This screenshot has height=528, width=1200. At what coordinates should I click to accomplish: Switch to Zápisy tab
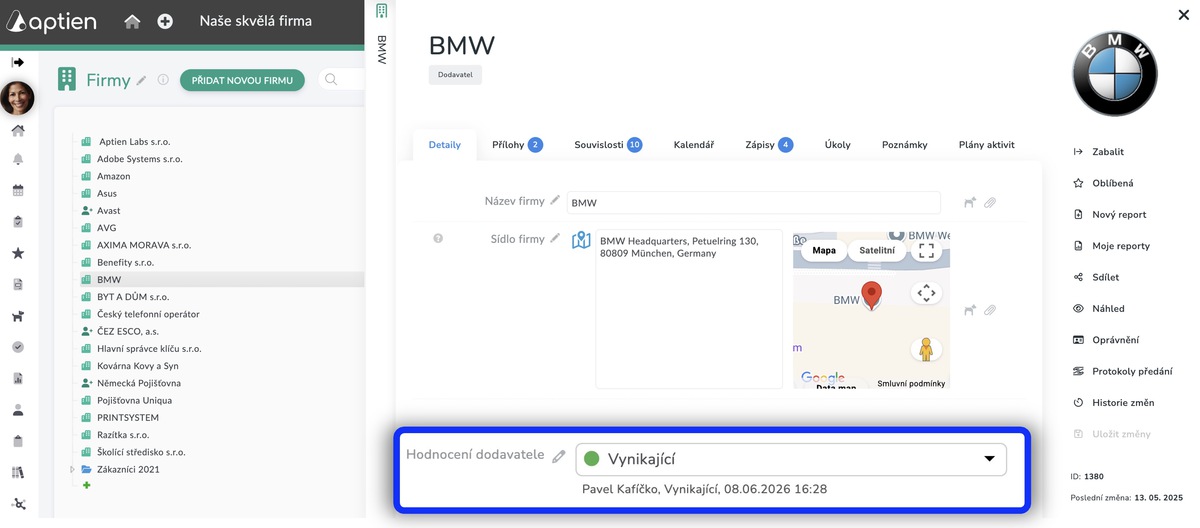point(769,145)
